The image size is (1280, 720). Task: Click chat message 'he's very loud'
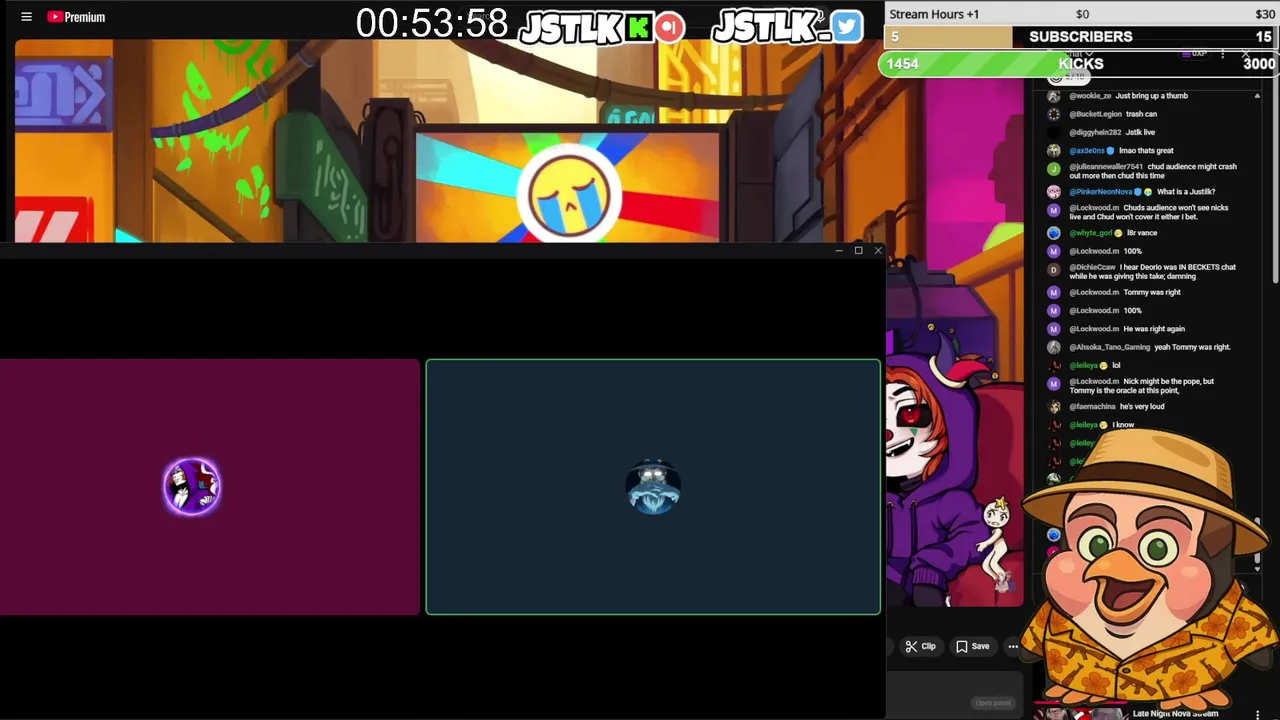[x=1142, y=407]
